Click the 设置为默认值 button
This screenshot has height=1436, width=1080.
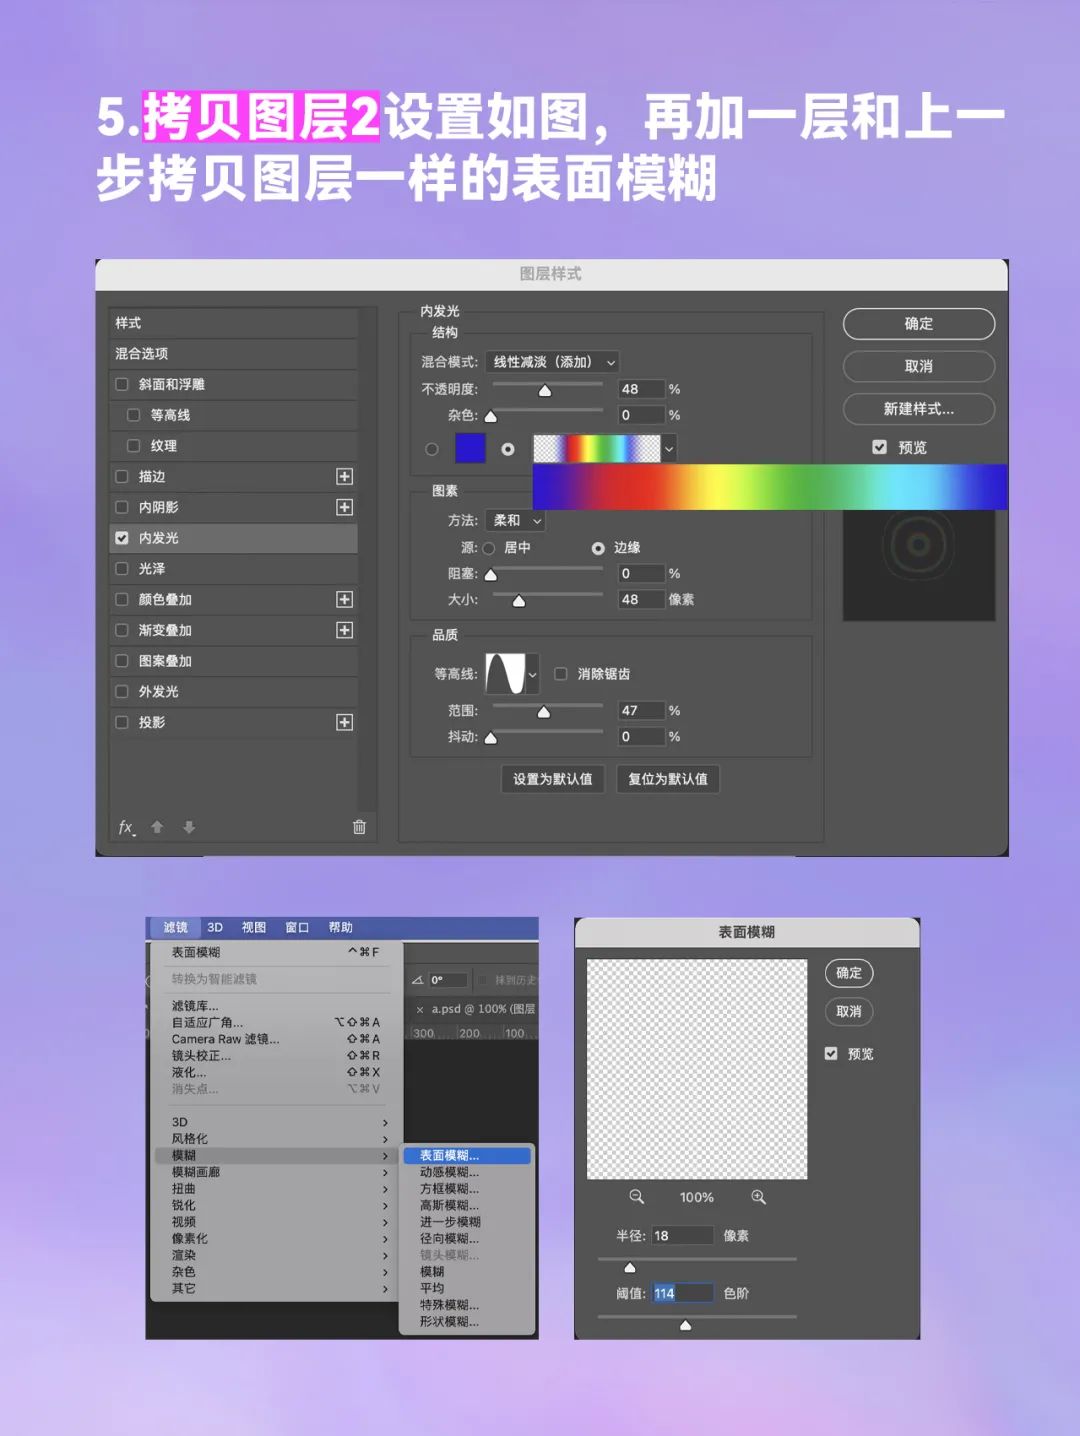tap(552, 779)
